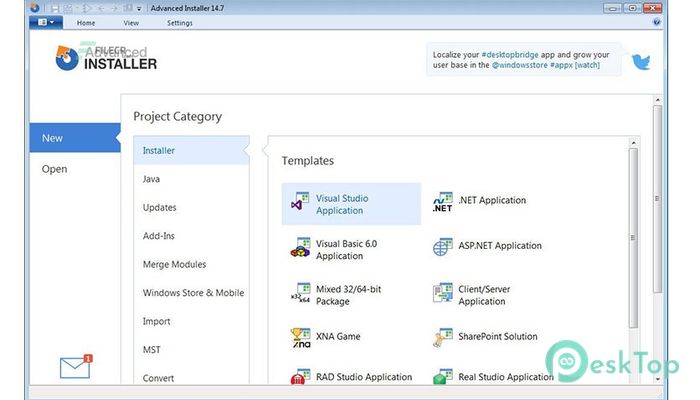Click the Twitter bird icon

[641, 62]
